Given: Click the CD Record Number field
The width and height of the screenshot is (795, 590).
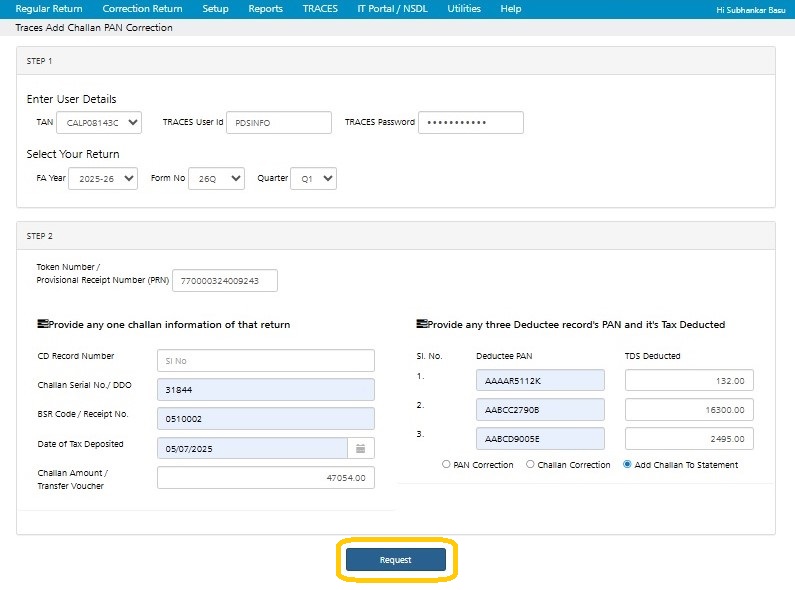Looking at the screenshot, I should (265, 360).
